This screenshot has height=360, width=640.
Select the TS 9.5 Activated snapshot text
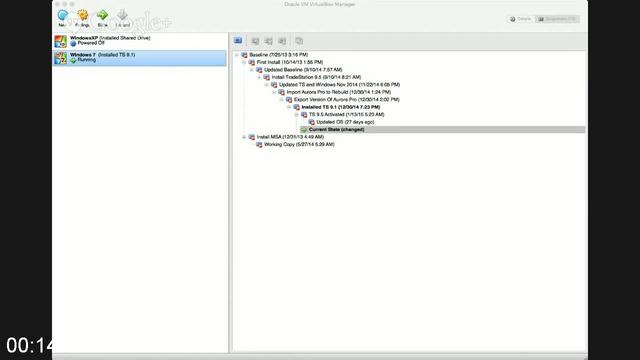(346, 115)
